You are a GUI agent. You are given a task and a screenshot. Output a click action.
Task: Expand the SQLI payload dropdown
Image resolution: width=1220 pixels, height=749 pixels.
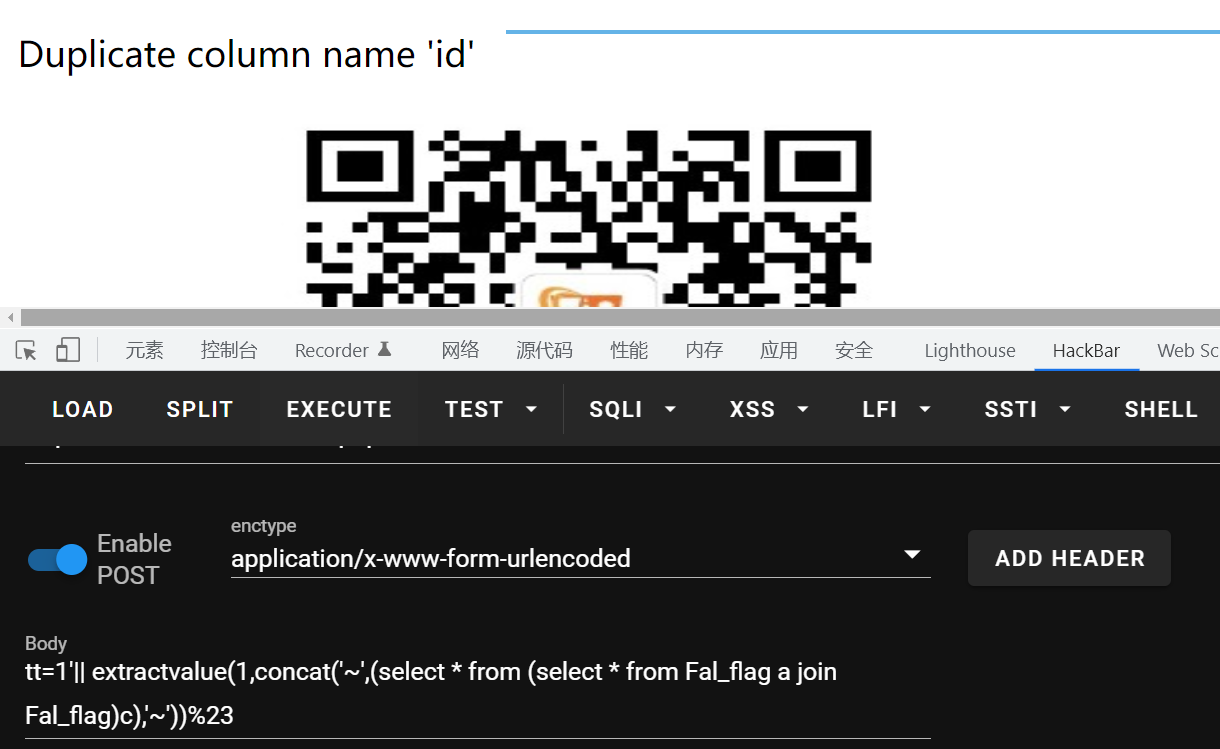[x=632, y=409]
